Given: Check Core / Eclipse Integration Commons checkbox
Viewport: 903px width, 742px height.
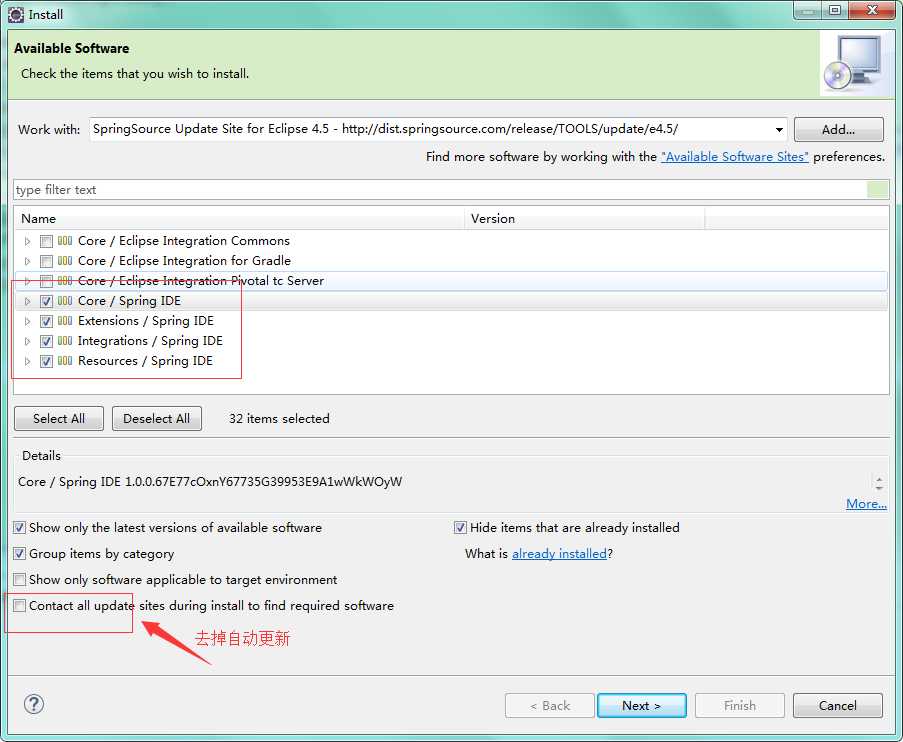Looking at the screenshot, I should (47, 241).
